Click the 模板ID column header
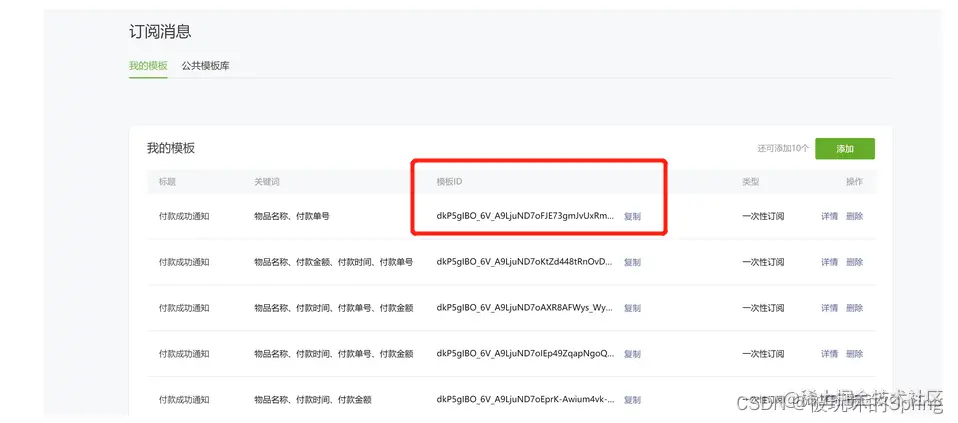958x423 pixels. pos(450,182)
